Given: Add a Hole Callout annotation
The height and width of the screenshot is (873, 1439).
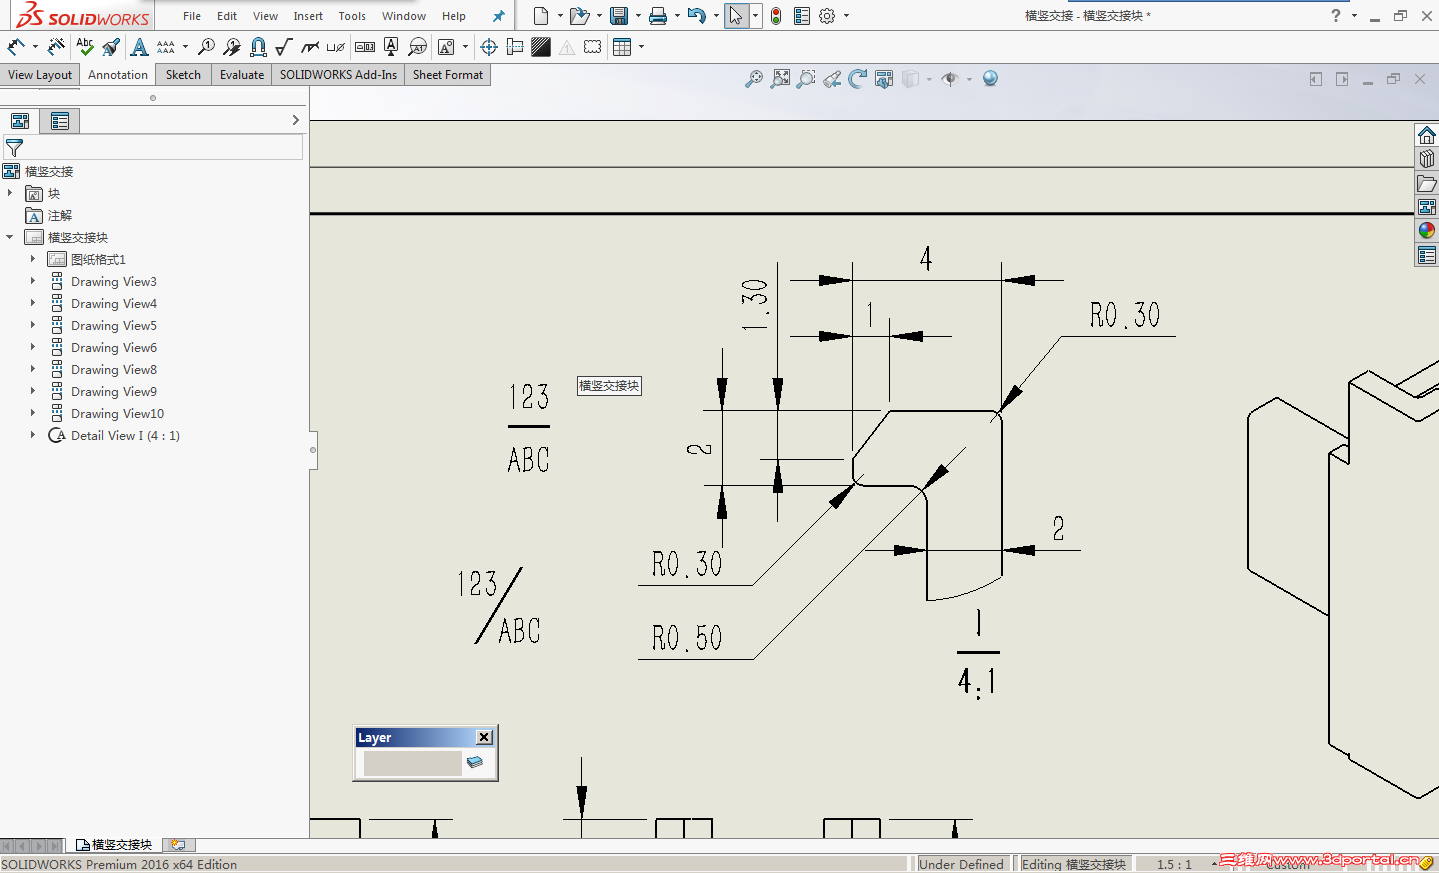Looking at the screenshot, I should point(336,47).
